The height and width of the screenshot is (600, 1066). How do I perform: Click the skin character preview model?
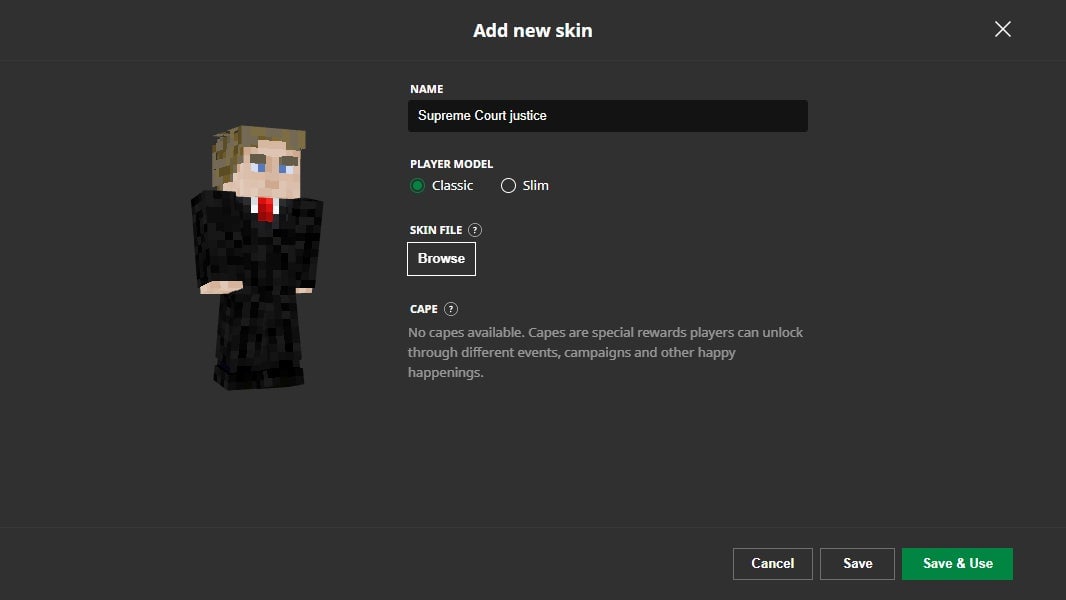(x=258, y=260)
